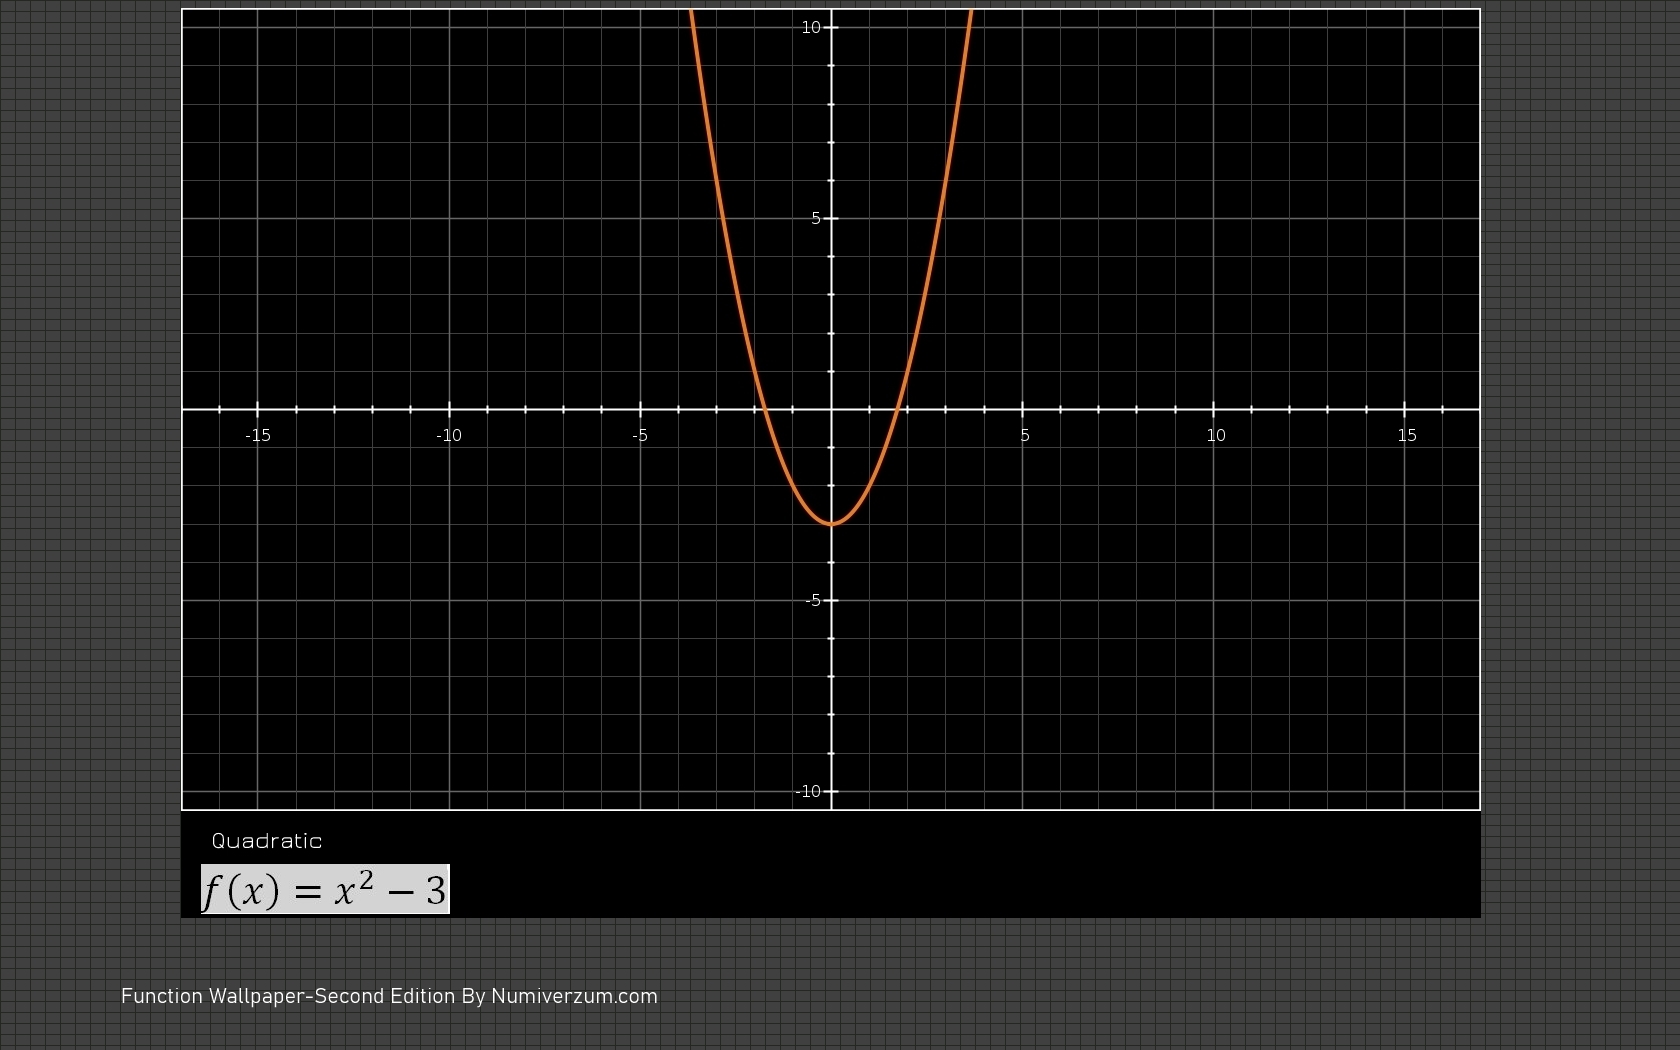Click the parabola's left x-axis intercept

[765, 409]
